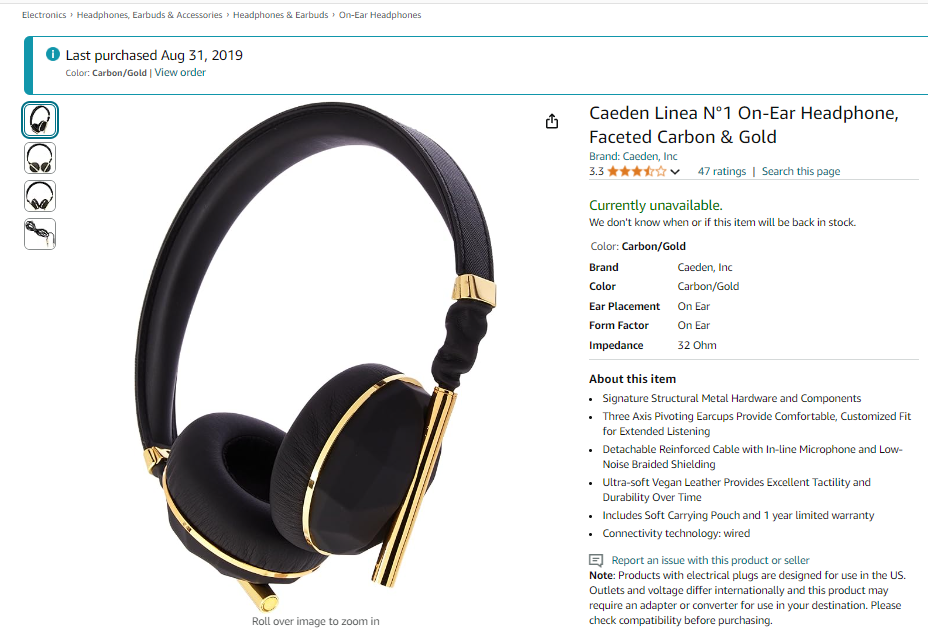Select the second front-view headphone thumbnail
The height and width of the screenshot is (643, 928).
point(40,158)
